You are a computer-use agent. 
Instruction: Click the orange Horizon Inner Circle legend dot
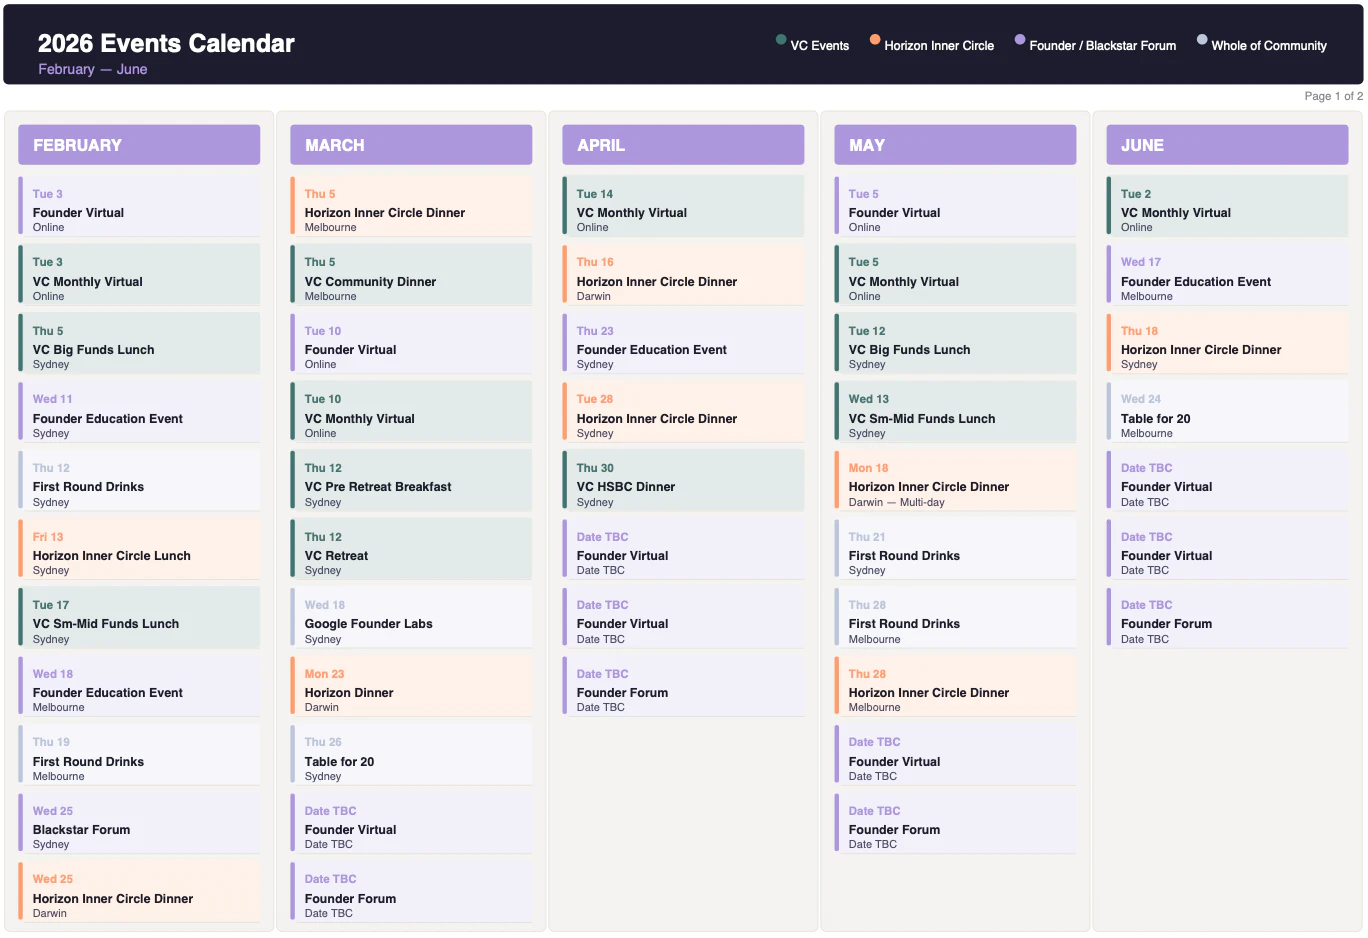(x=875, y=40)
